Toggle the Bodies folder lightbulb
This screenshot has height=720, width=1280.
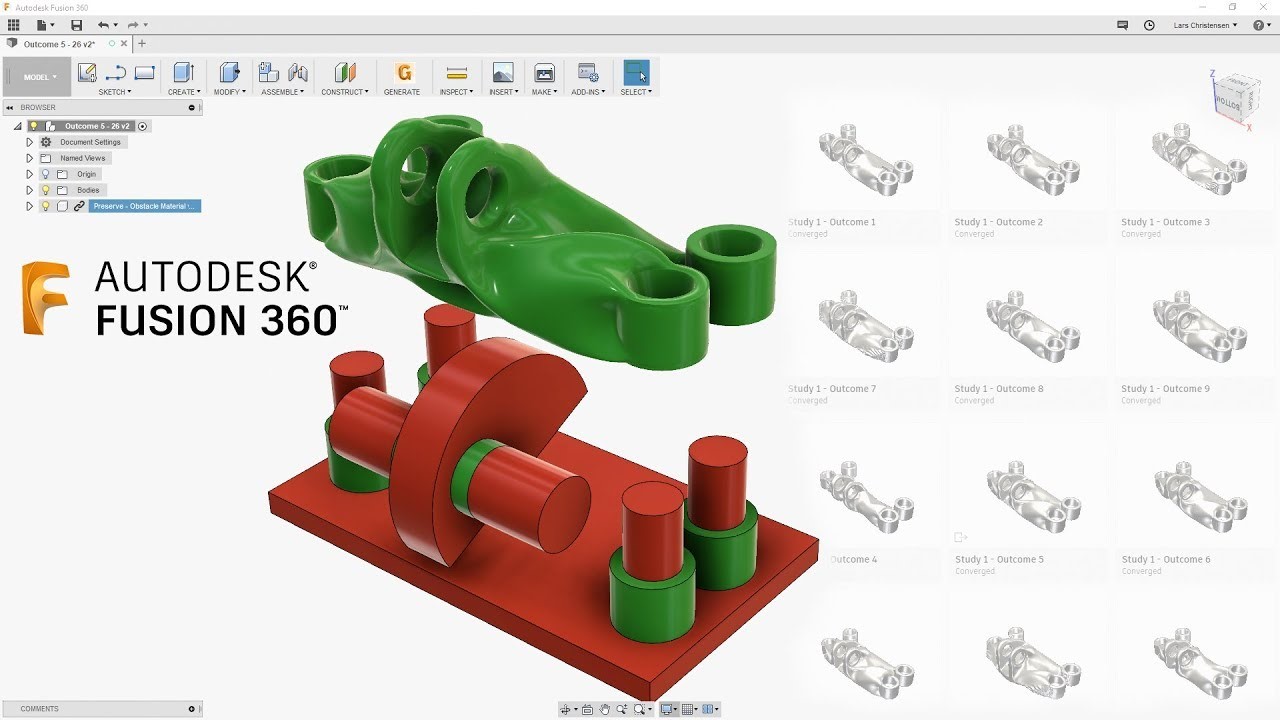click(x=45, y=190)
